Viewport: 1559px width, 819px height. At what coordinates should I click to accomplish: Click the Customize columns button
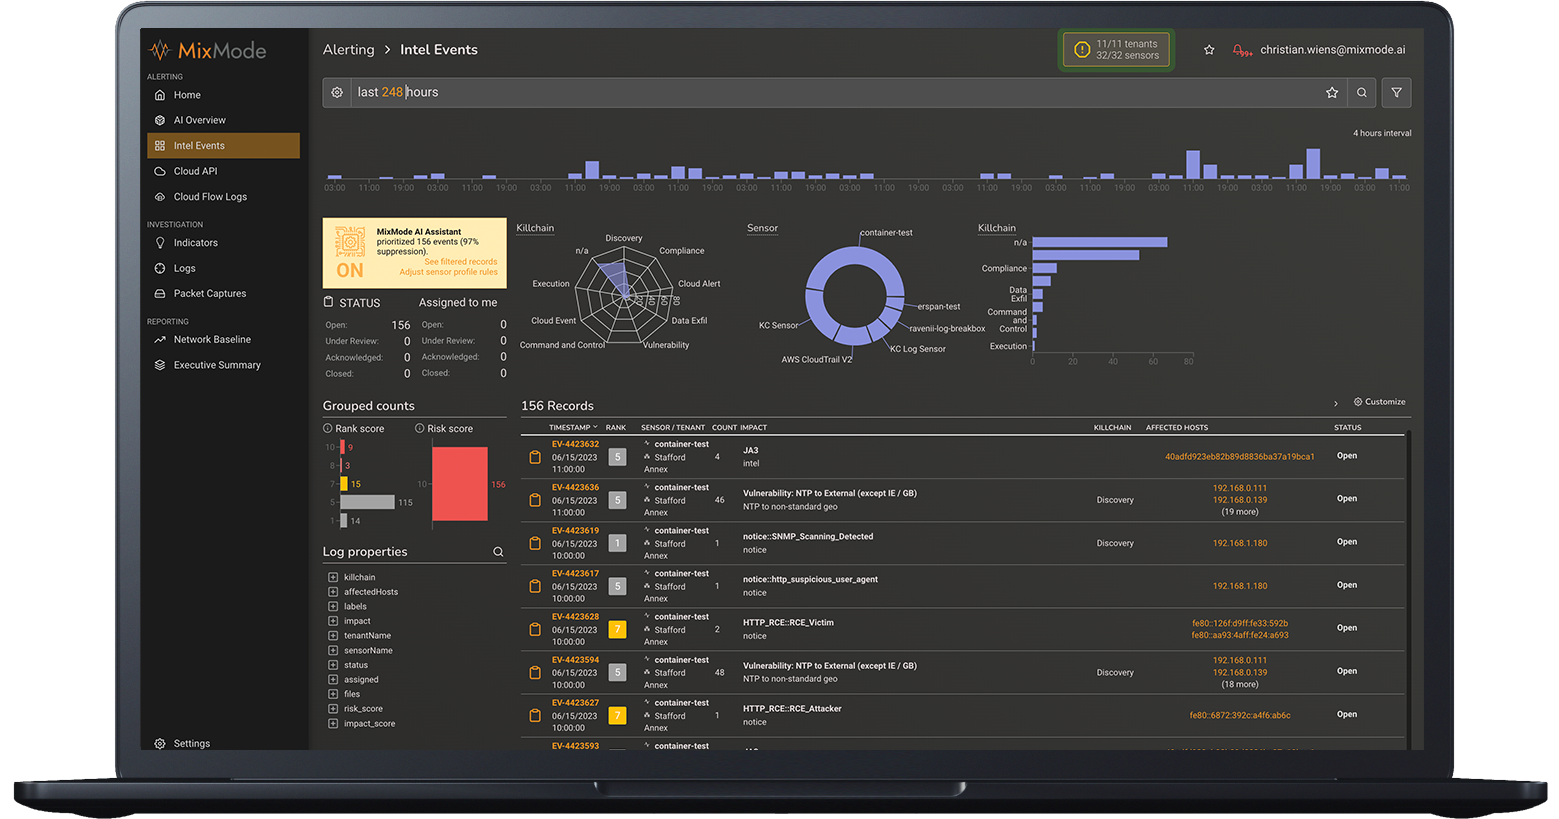(x=1379, y=402)
